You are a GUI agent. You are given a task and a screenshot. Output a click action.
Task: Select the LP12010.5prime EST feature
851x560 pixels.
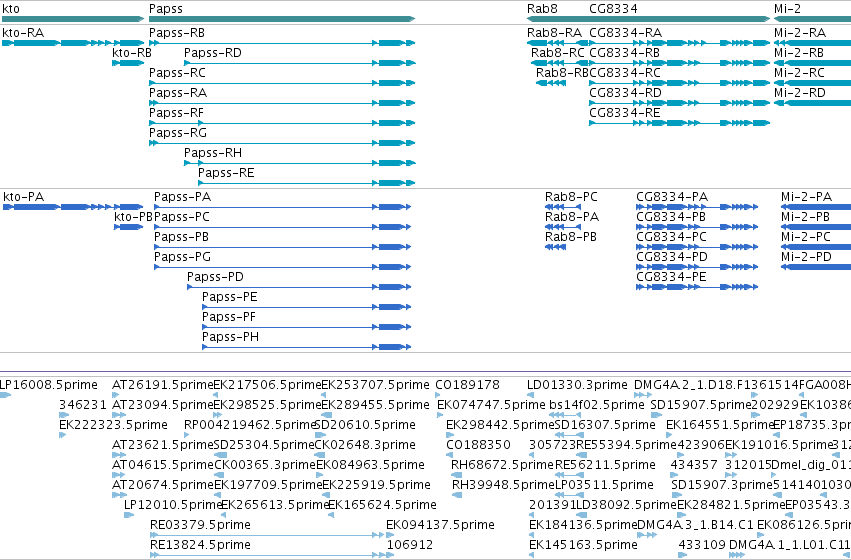click(x=129, y=515)
